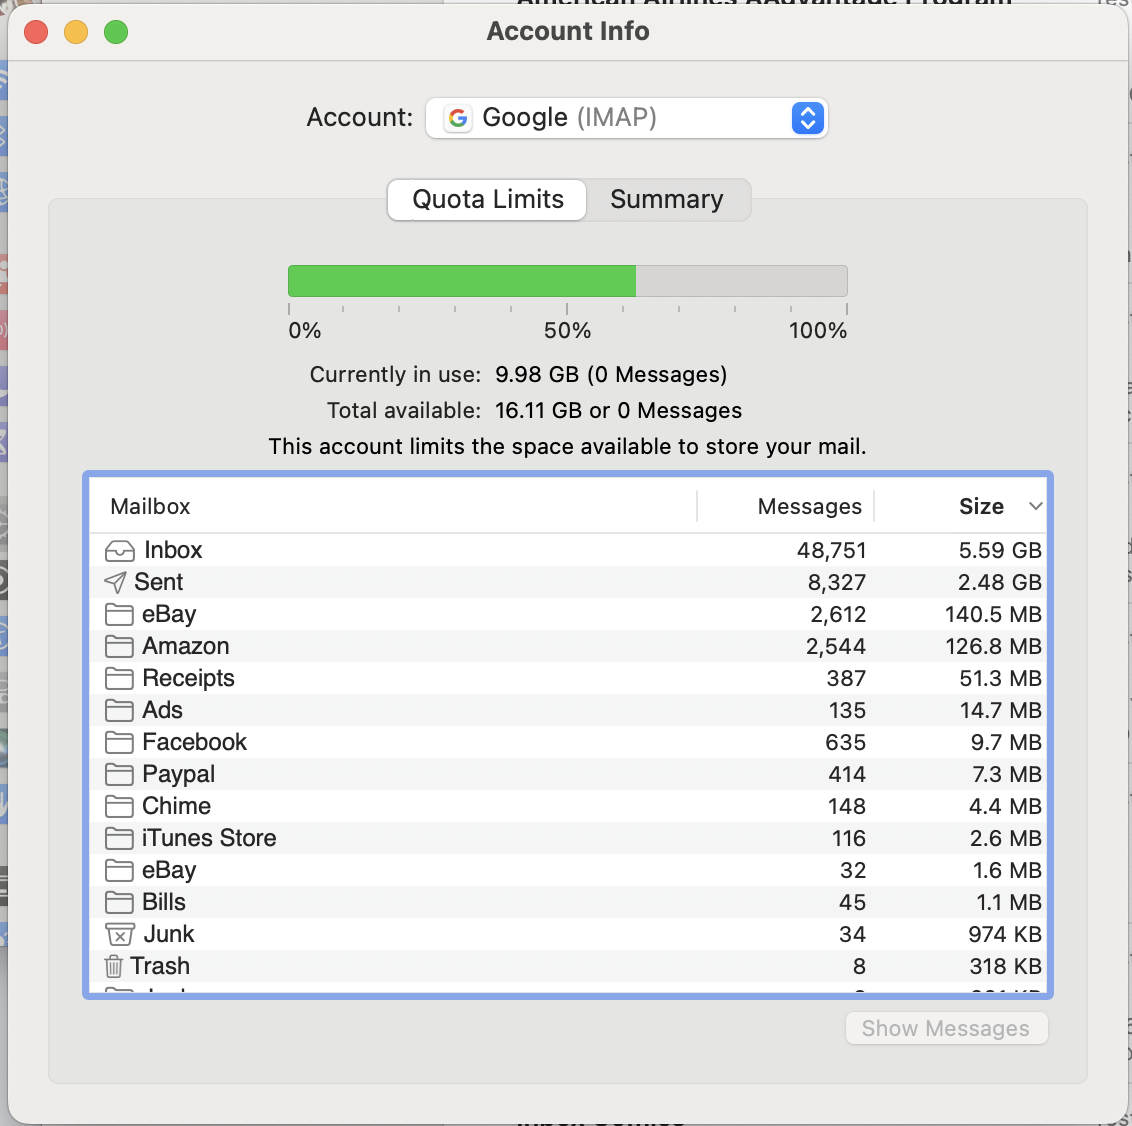The width and height of the screenshot is (1132, 1126).
Task: Click the 51.3 MB size value
Action: click(x=1000, y=678)
